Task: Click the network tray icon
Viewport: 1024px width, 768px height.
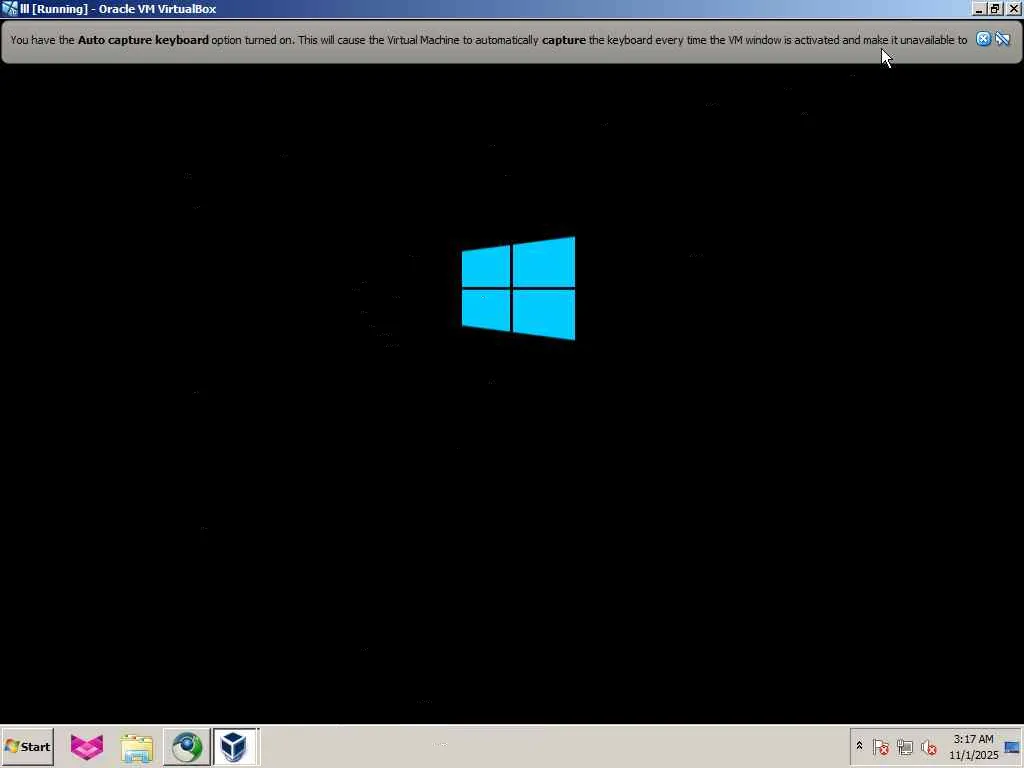Action: (x=904, y=746)
